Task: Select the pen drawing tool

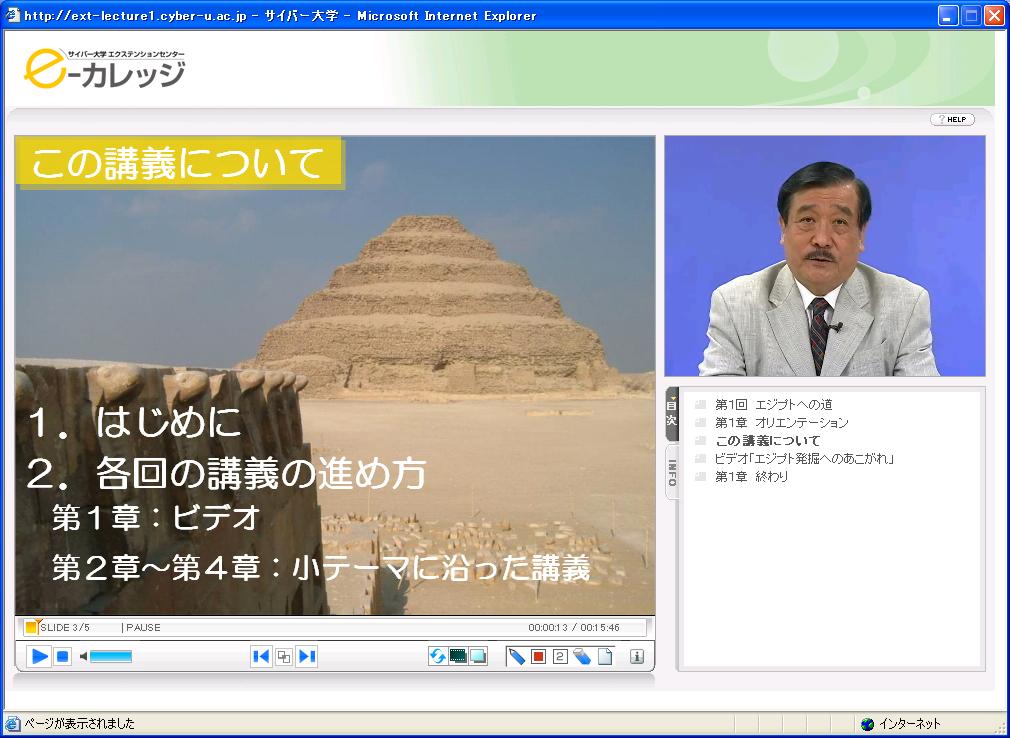Action: pos(517,656)
